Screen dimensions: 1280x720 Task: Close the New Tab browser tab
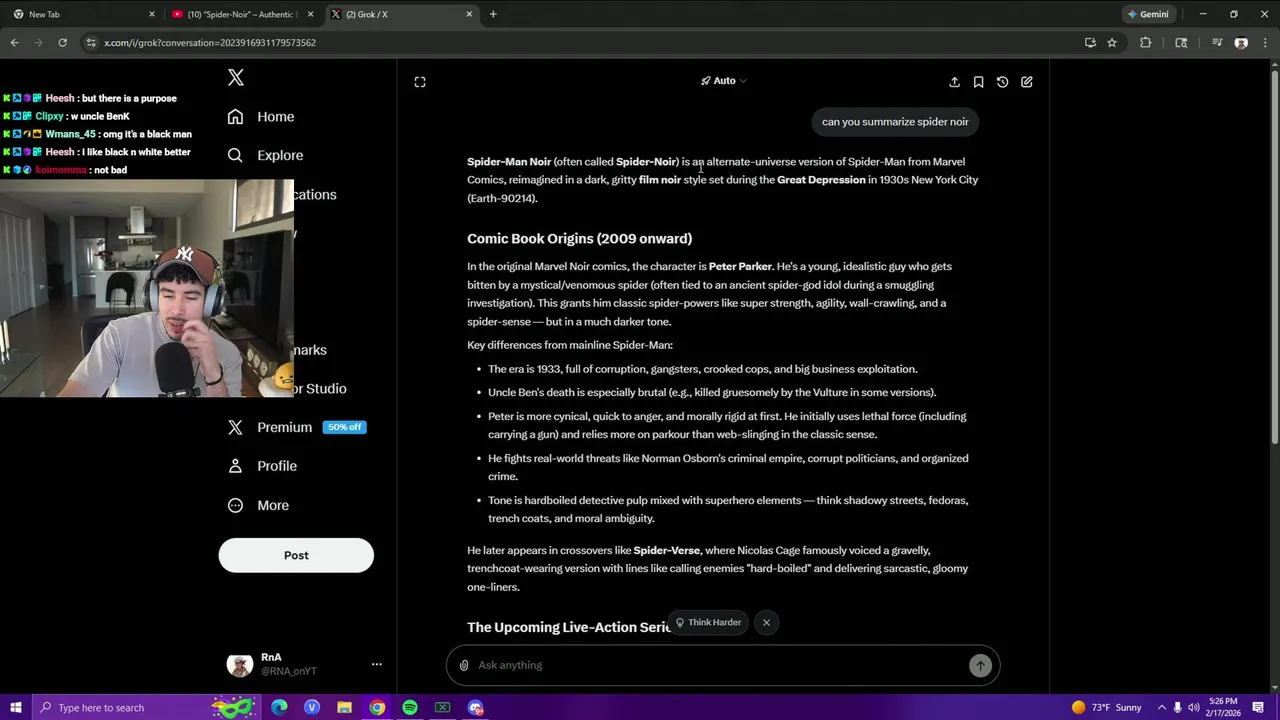click(x=152, y=14)
